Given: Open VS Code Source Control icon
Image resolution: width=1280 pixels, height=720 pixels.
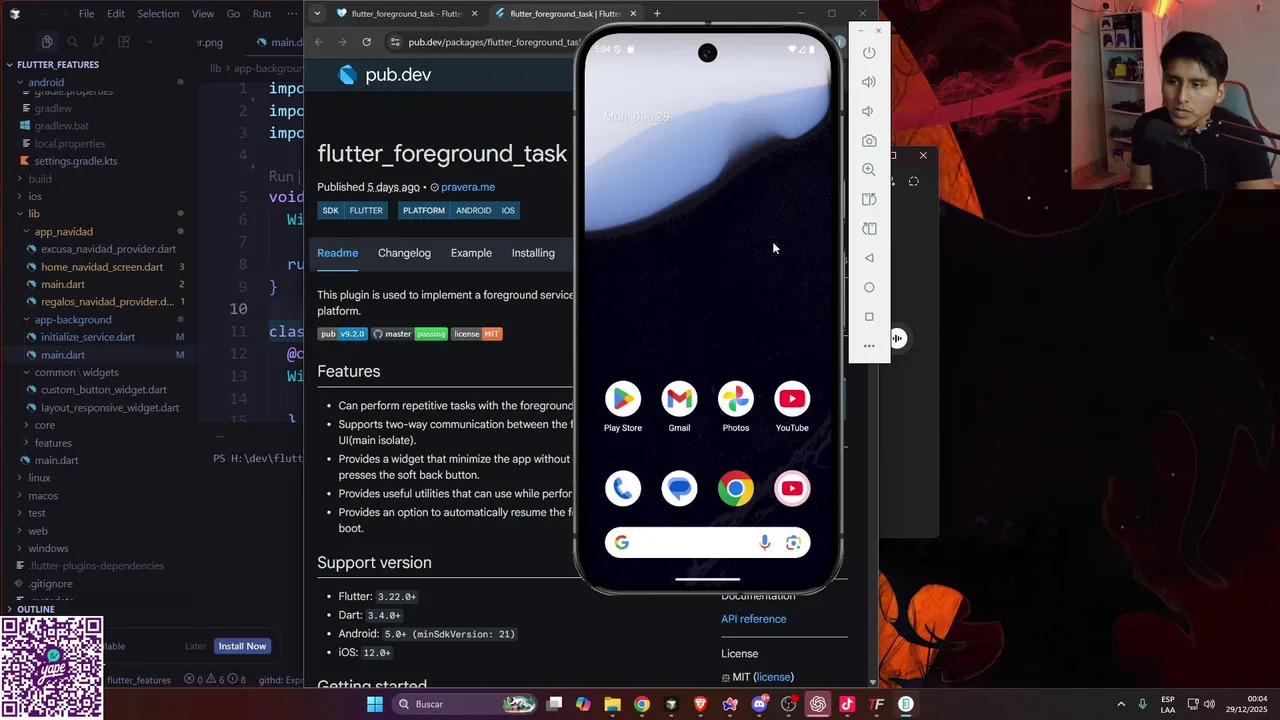Looking at the screenshot, I should pyautogui.click(x=98, y=42).
